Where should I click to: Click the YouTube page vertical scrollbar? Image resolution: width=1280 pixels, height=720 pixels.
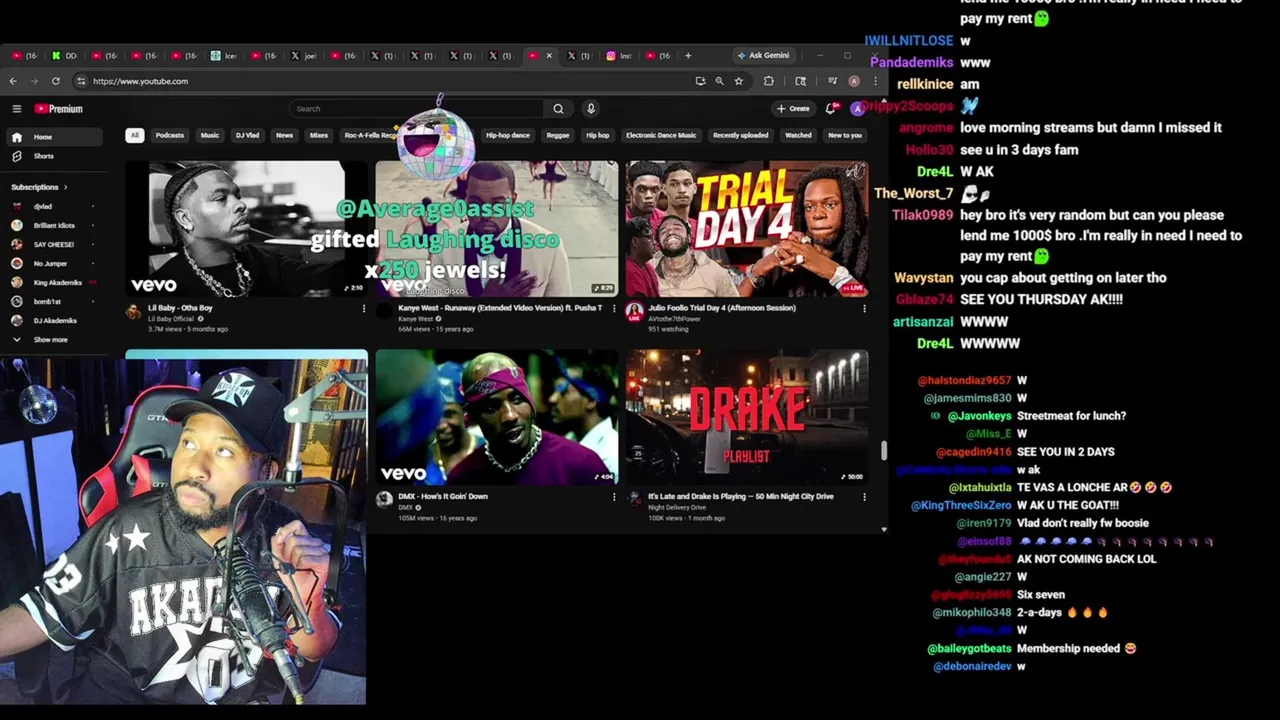[x=883, y=450]
